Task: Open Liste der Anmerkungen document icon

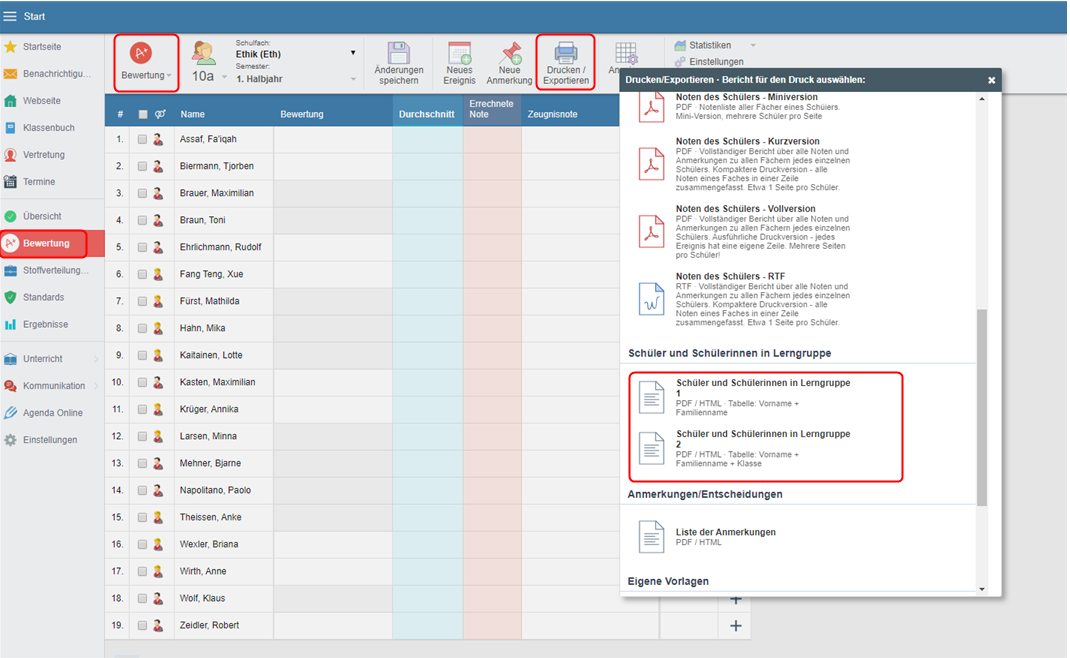Action: click(x=652, y=537)
